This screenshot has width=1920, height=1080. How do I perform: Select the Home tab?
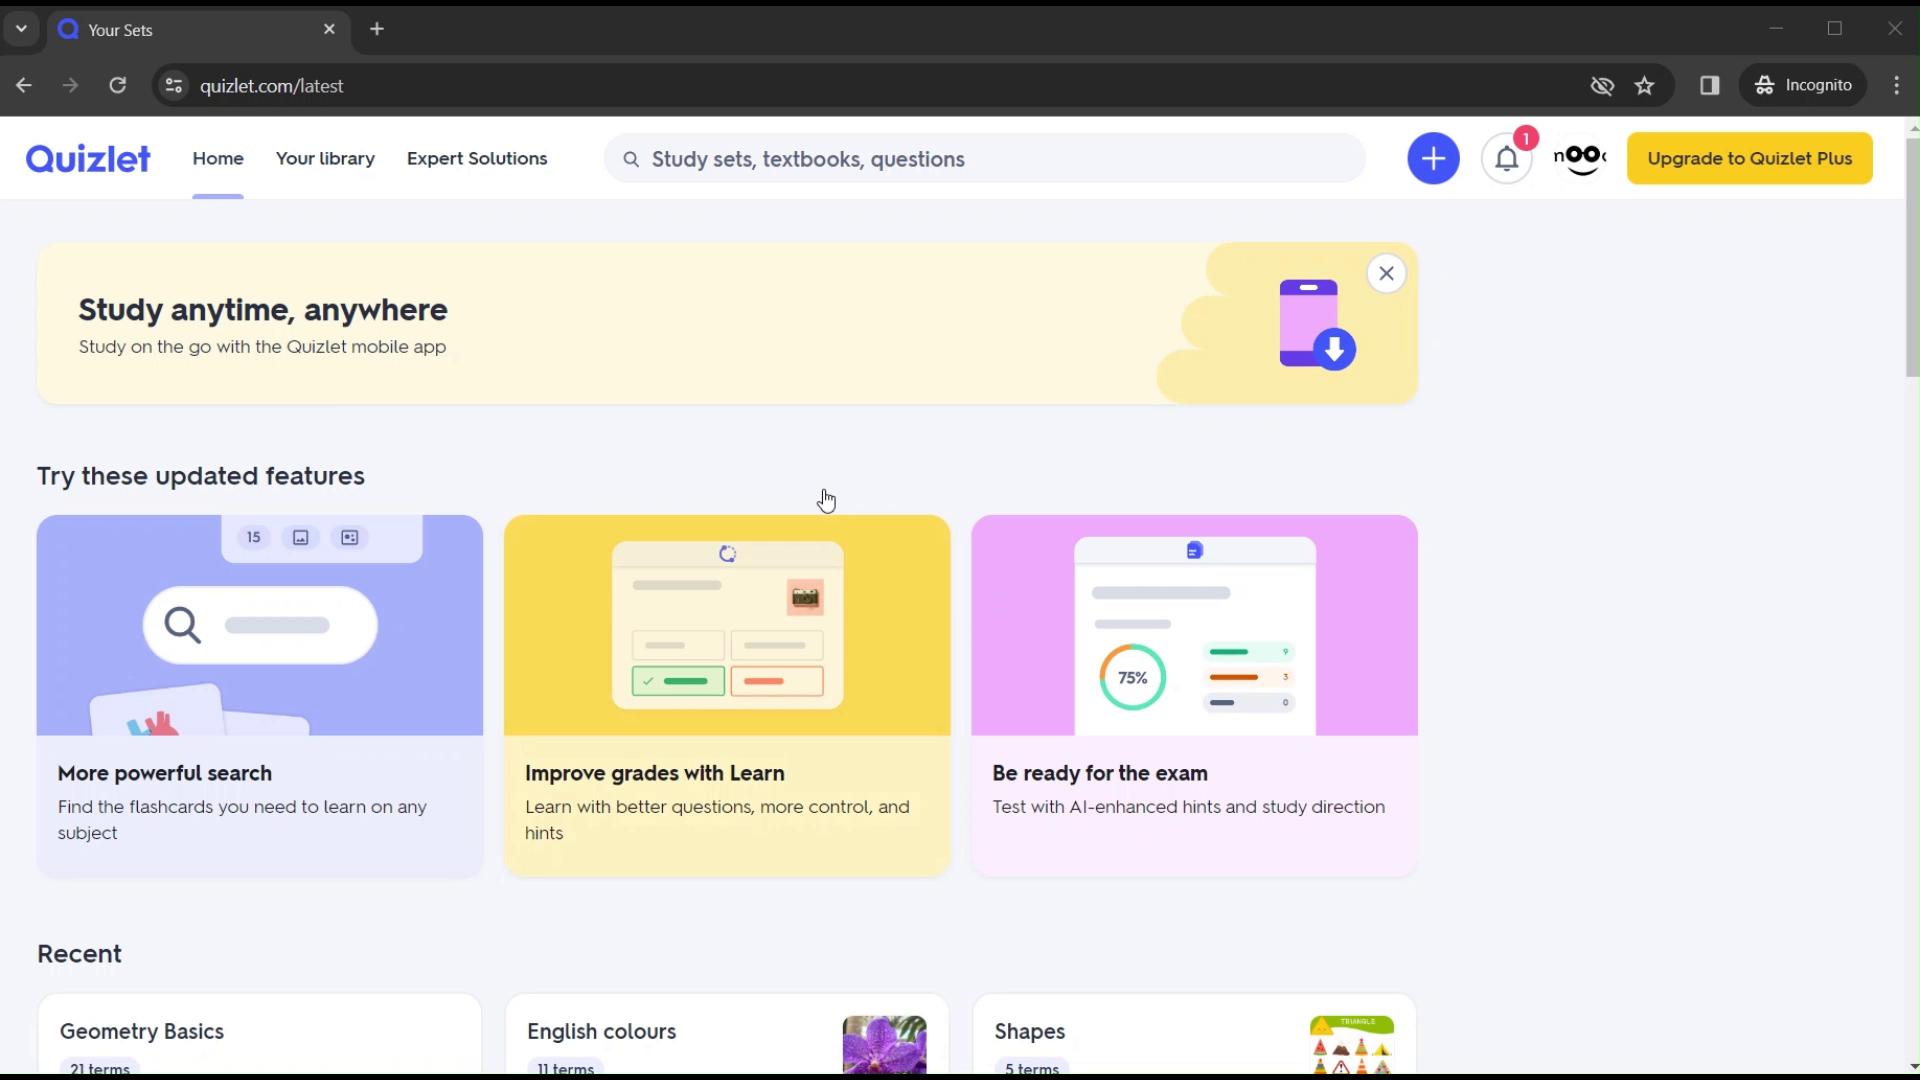click(218, 158)
